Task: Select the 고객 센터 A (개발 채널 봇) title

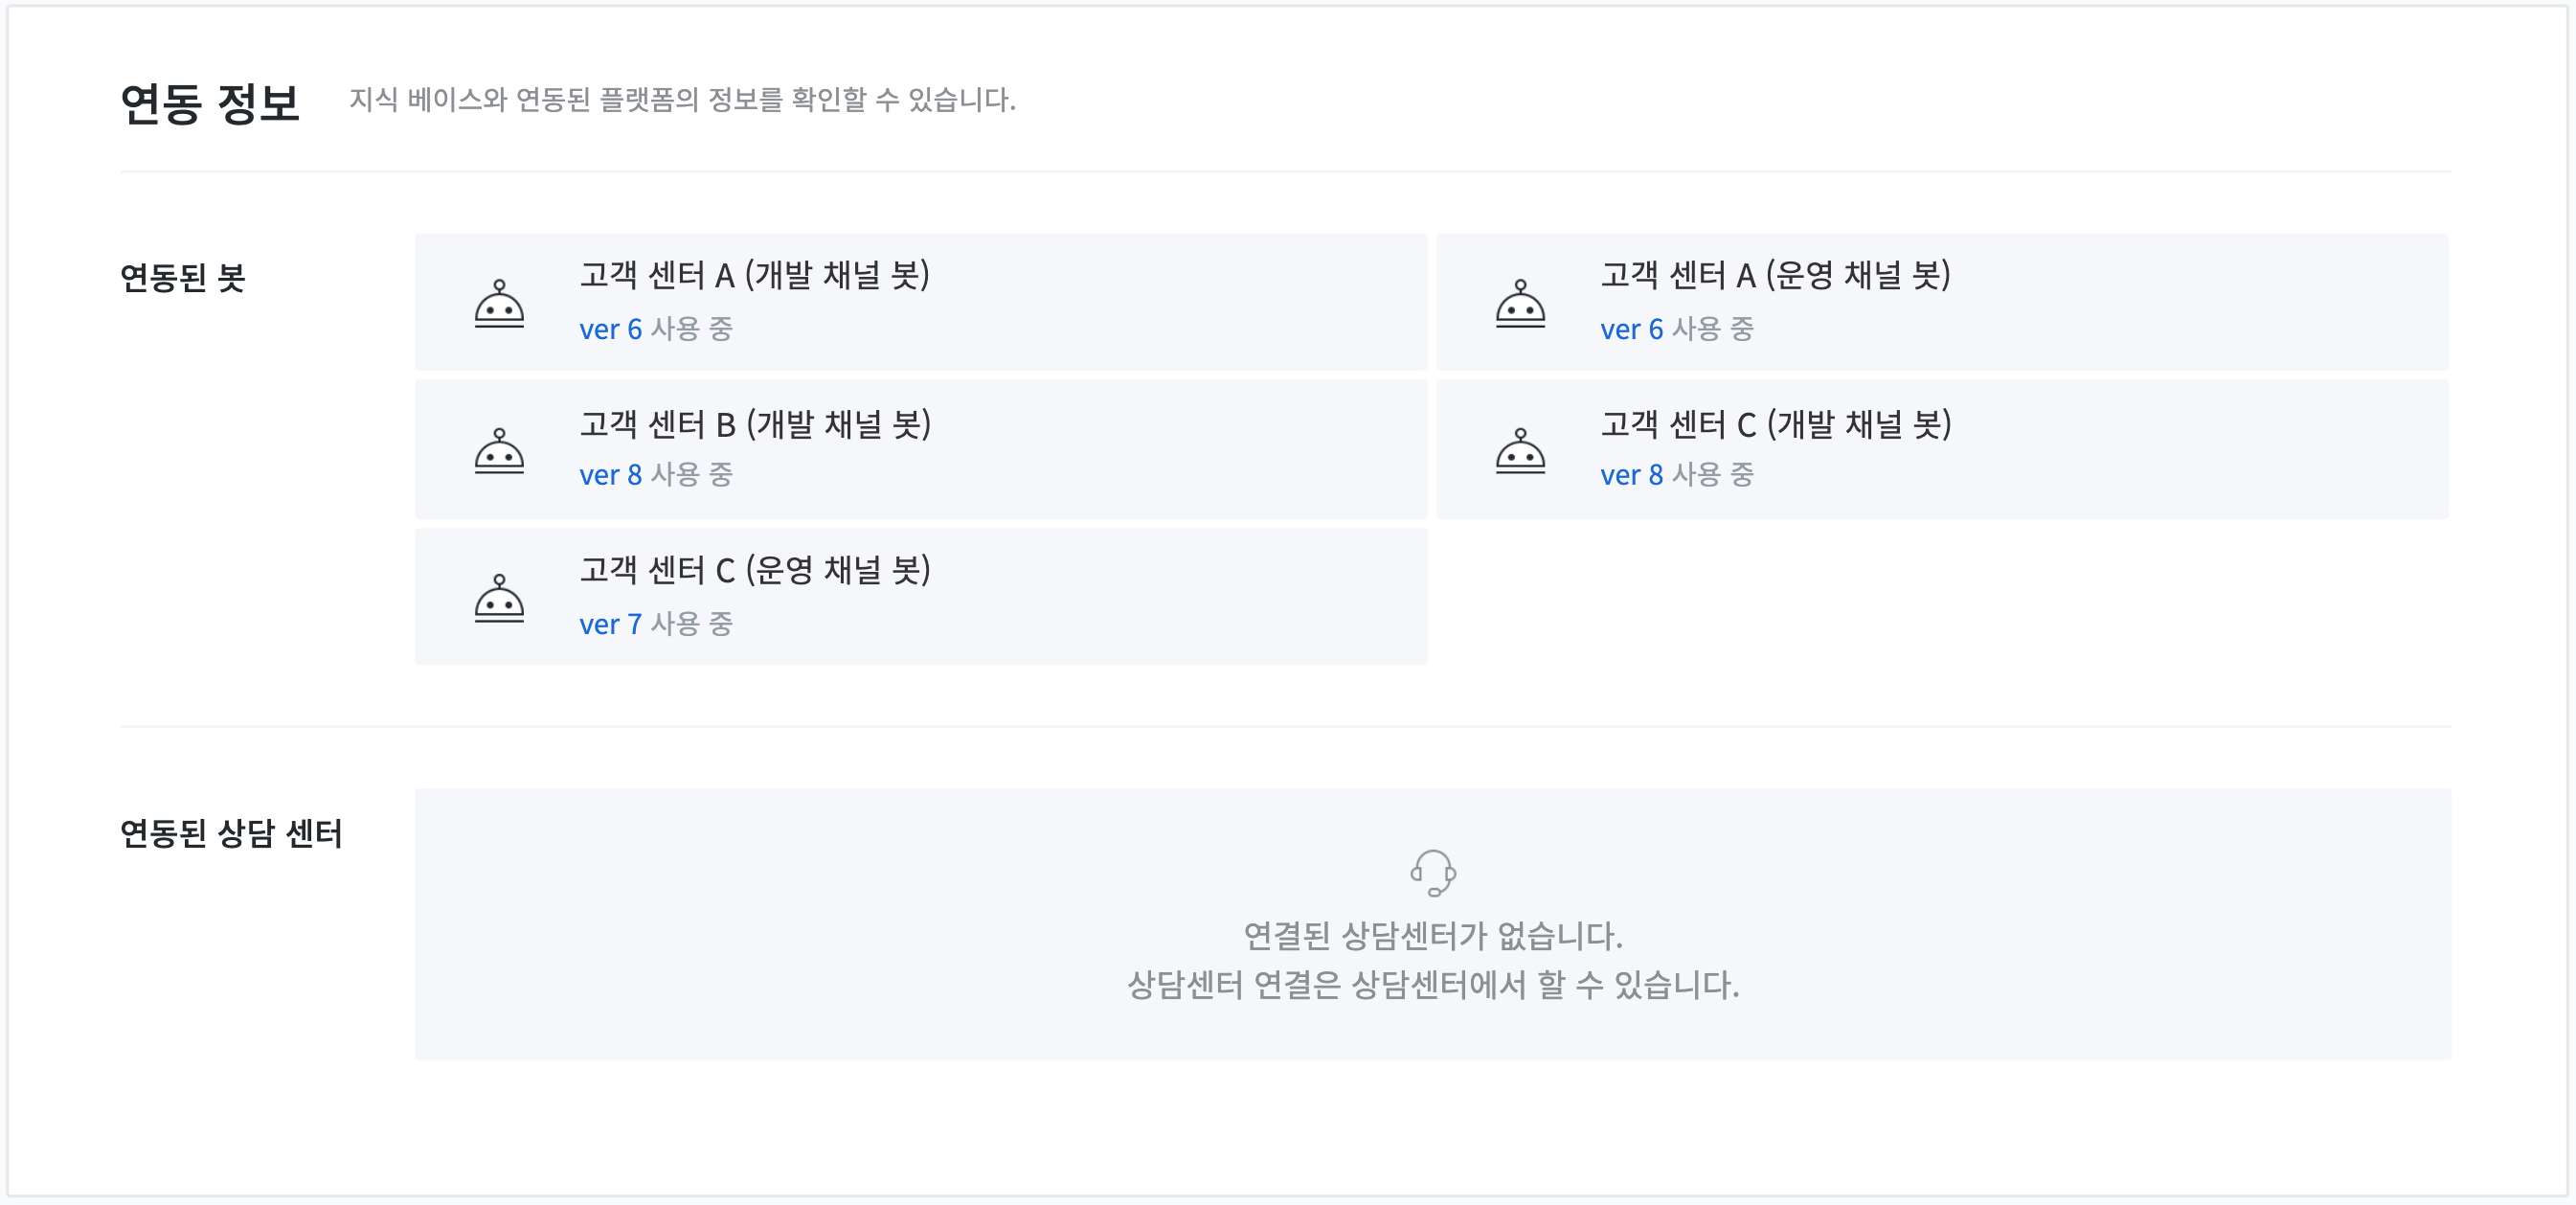Action: click(755, 275)
